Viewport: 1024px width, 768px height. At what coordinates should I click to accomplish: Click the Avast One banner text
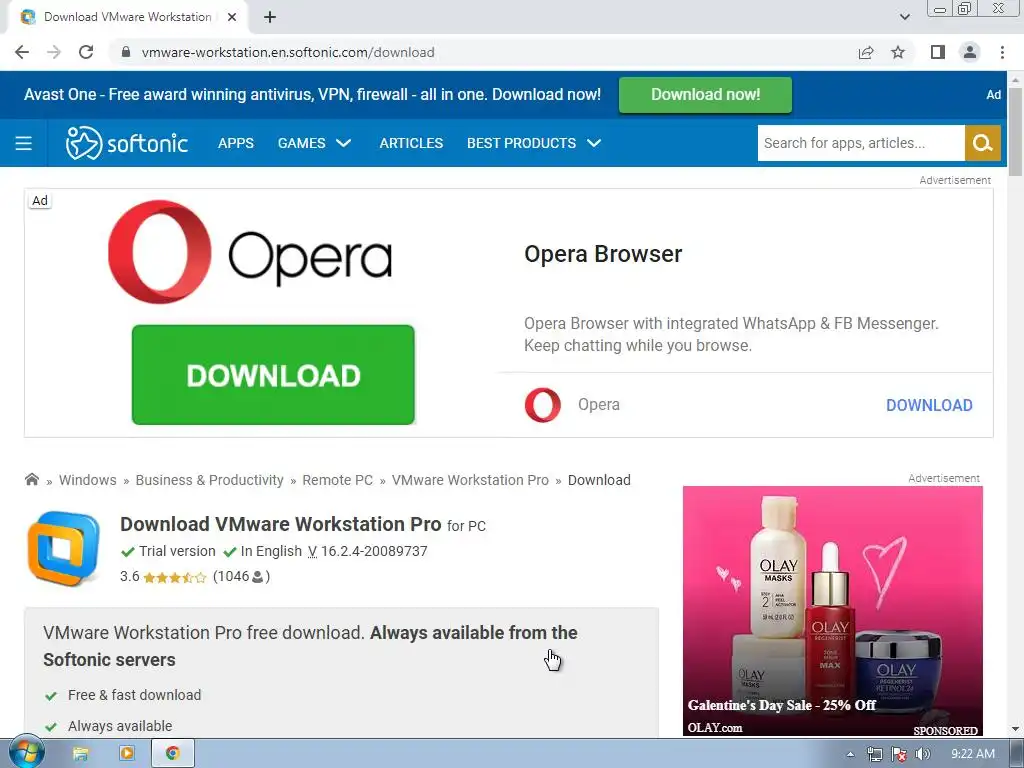click(312, 95)
